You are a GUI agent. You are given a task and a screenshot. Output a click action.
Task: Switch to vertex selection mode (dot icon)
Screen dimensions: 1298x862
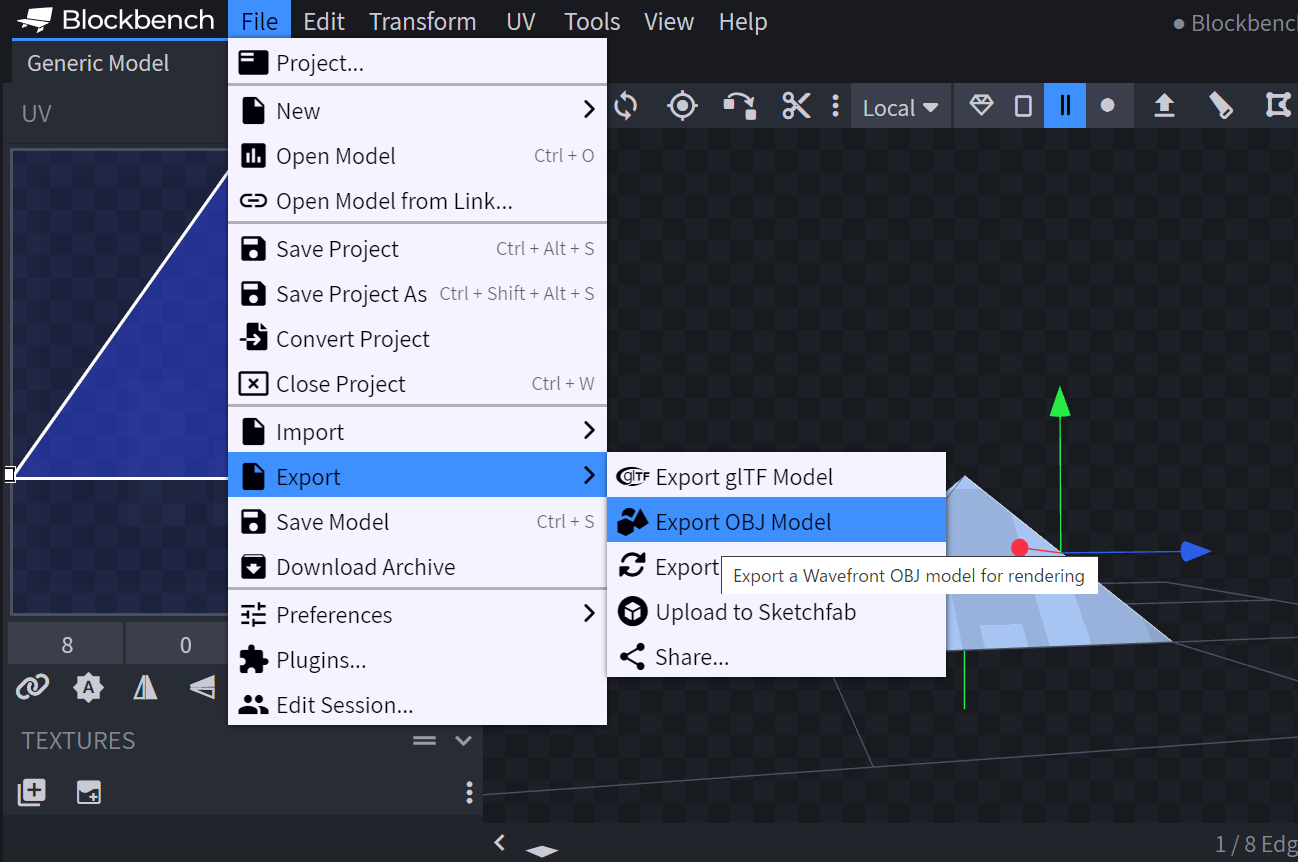(x=1107, y=106)
